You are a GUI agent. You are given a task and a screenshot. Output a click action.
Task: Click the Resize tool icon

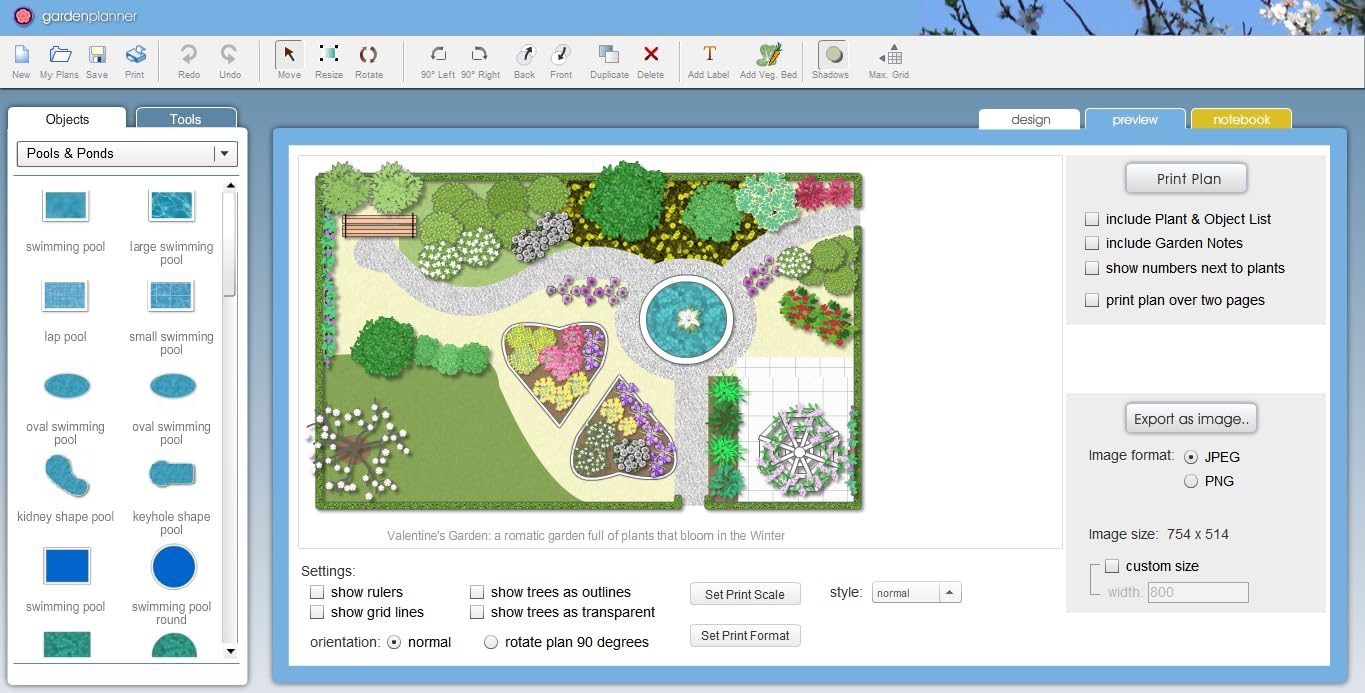pyautogui.click(x=328, y=56)
